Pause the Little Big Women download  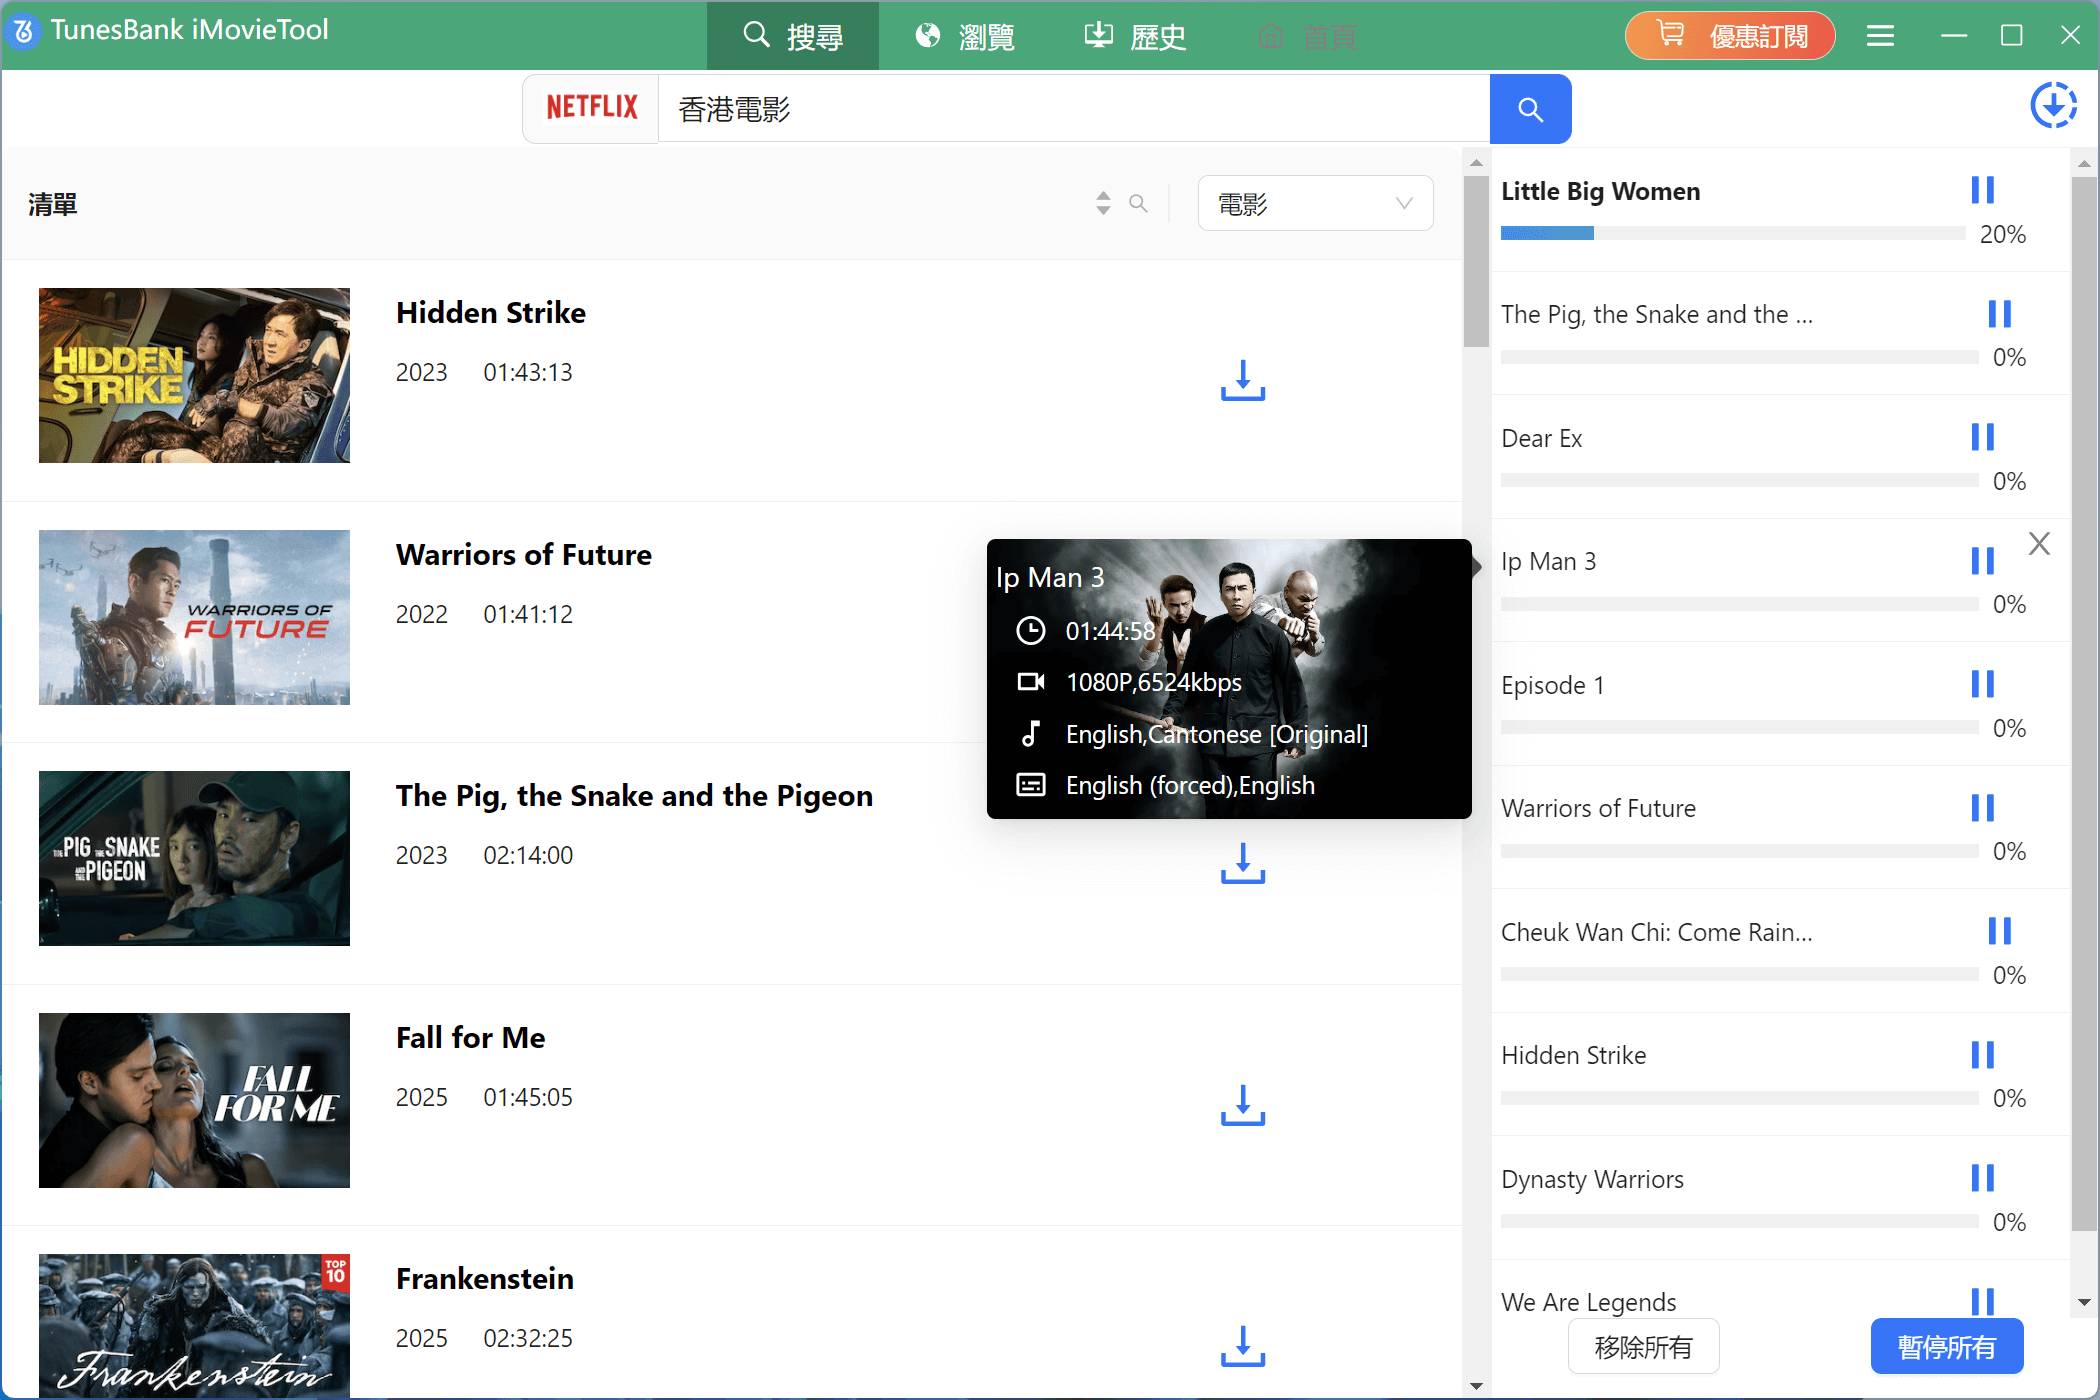point(1982,190)
